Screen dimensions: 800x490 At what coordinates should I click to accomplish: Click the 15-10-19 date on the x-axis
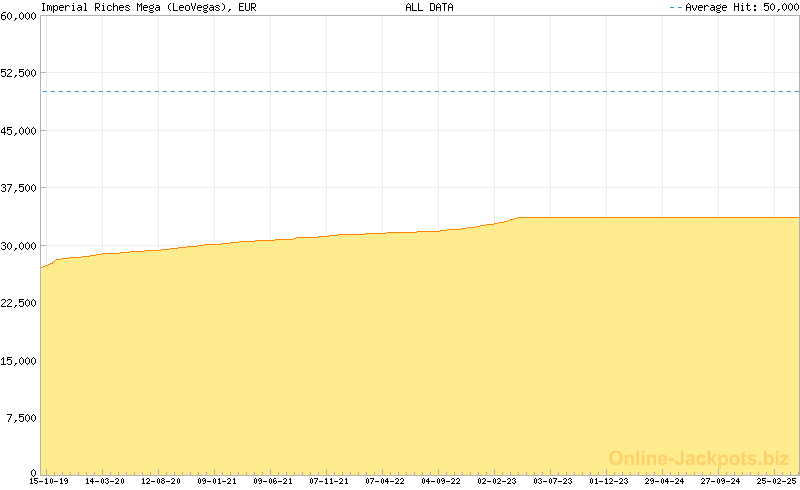tap(49, 481)
